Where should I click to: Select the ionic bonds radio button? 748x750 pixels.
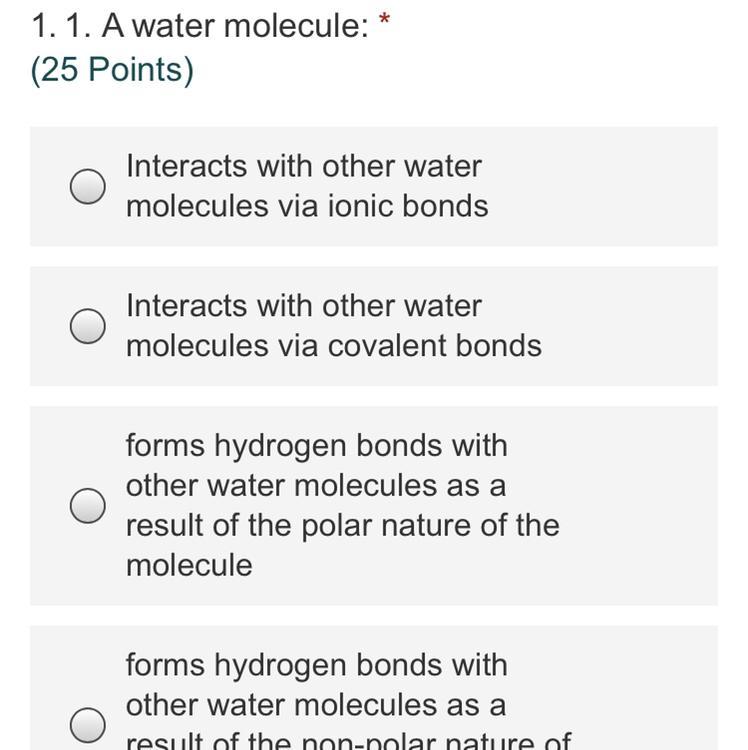click(x=88, y=187)
